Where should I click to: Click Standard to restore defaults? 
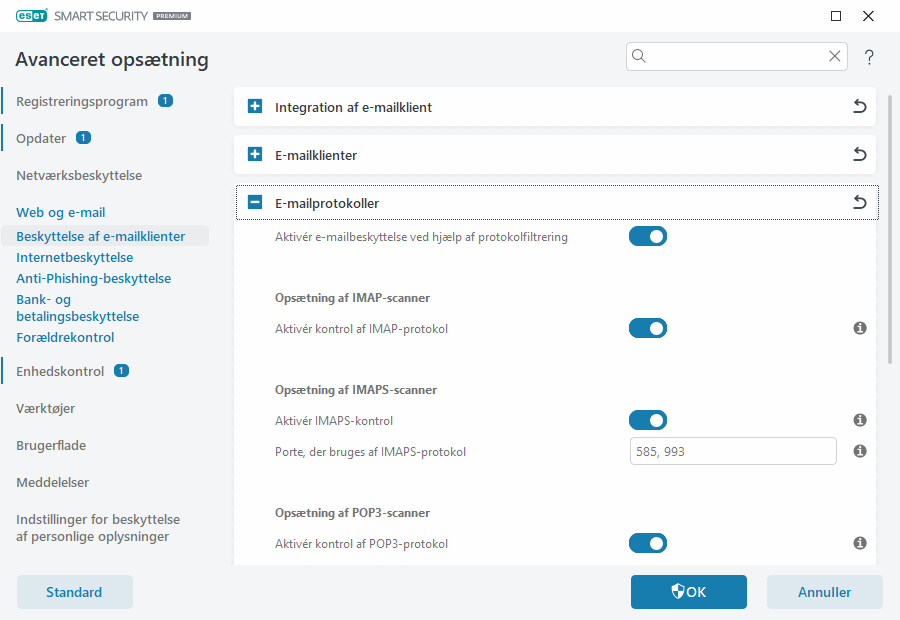pos(74,592)
